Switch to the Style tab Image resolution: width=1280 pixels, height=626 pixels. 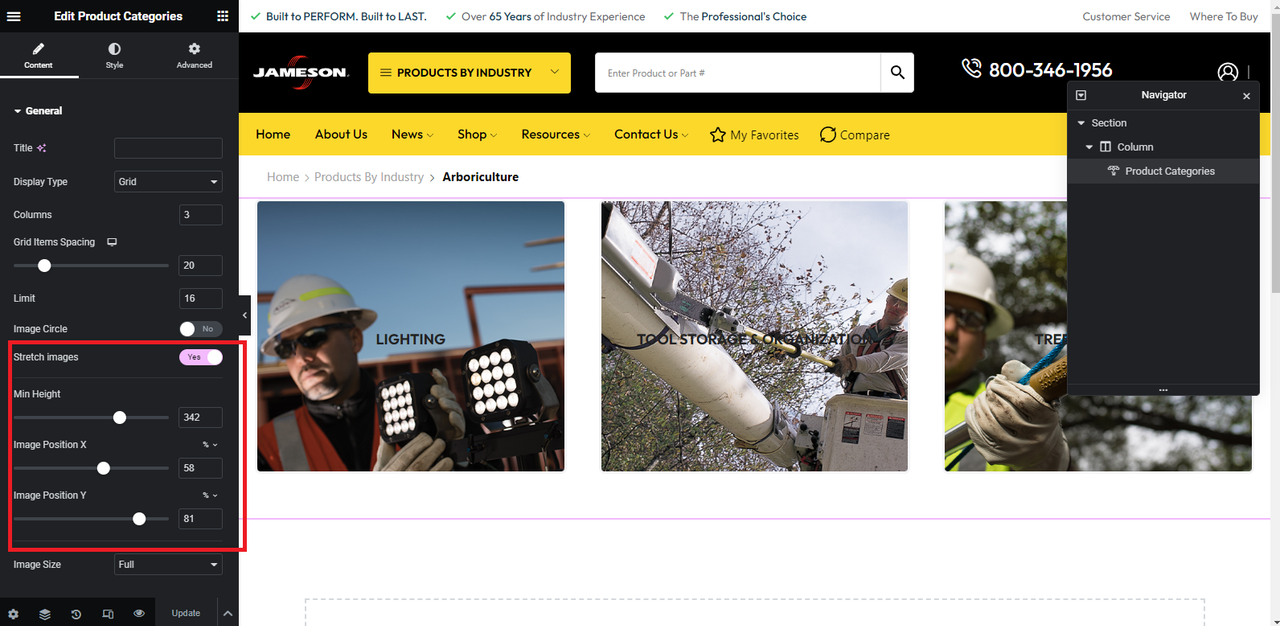coord(115,55)
